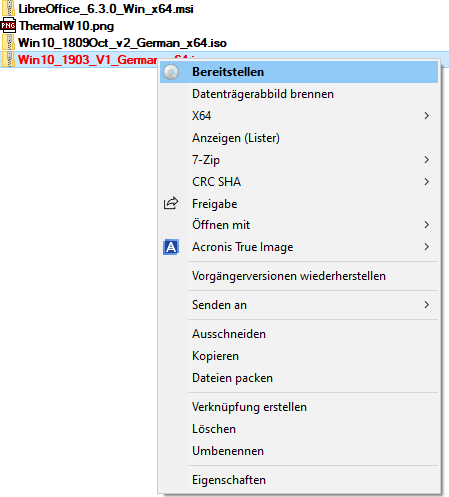The image size is (449, 497).
Task: Select Freigabe from the context menu
Action: tap(299, 204)
